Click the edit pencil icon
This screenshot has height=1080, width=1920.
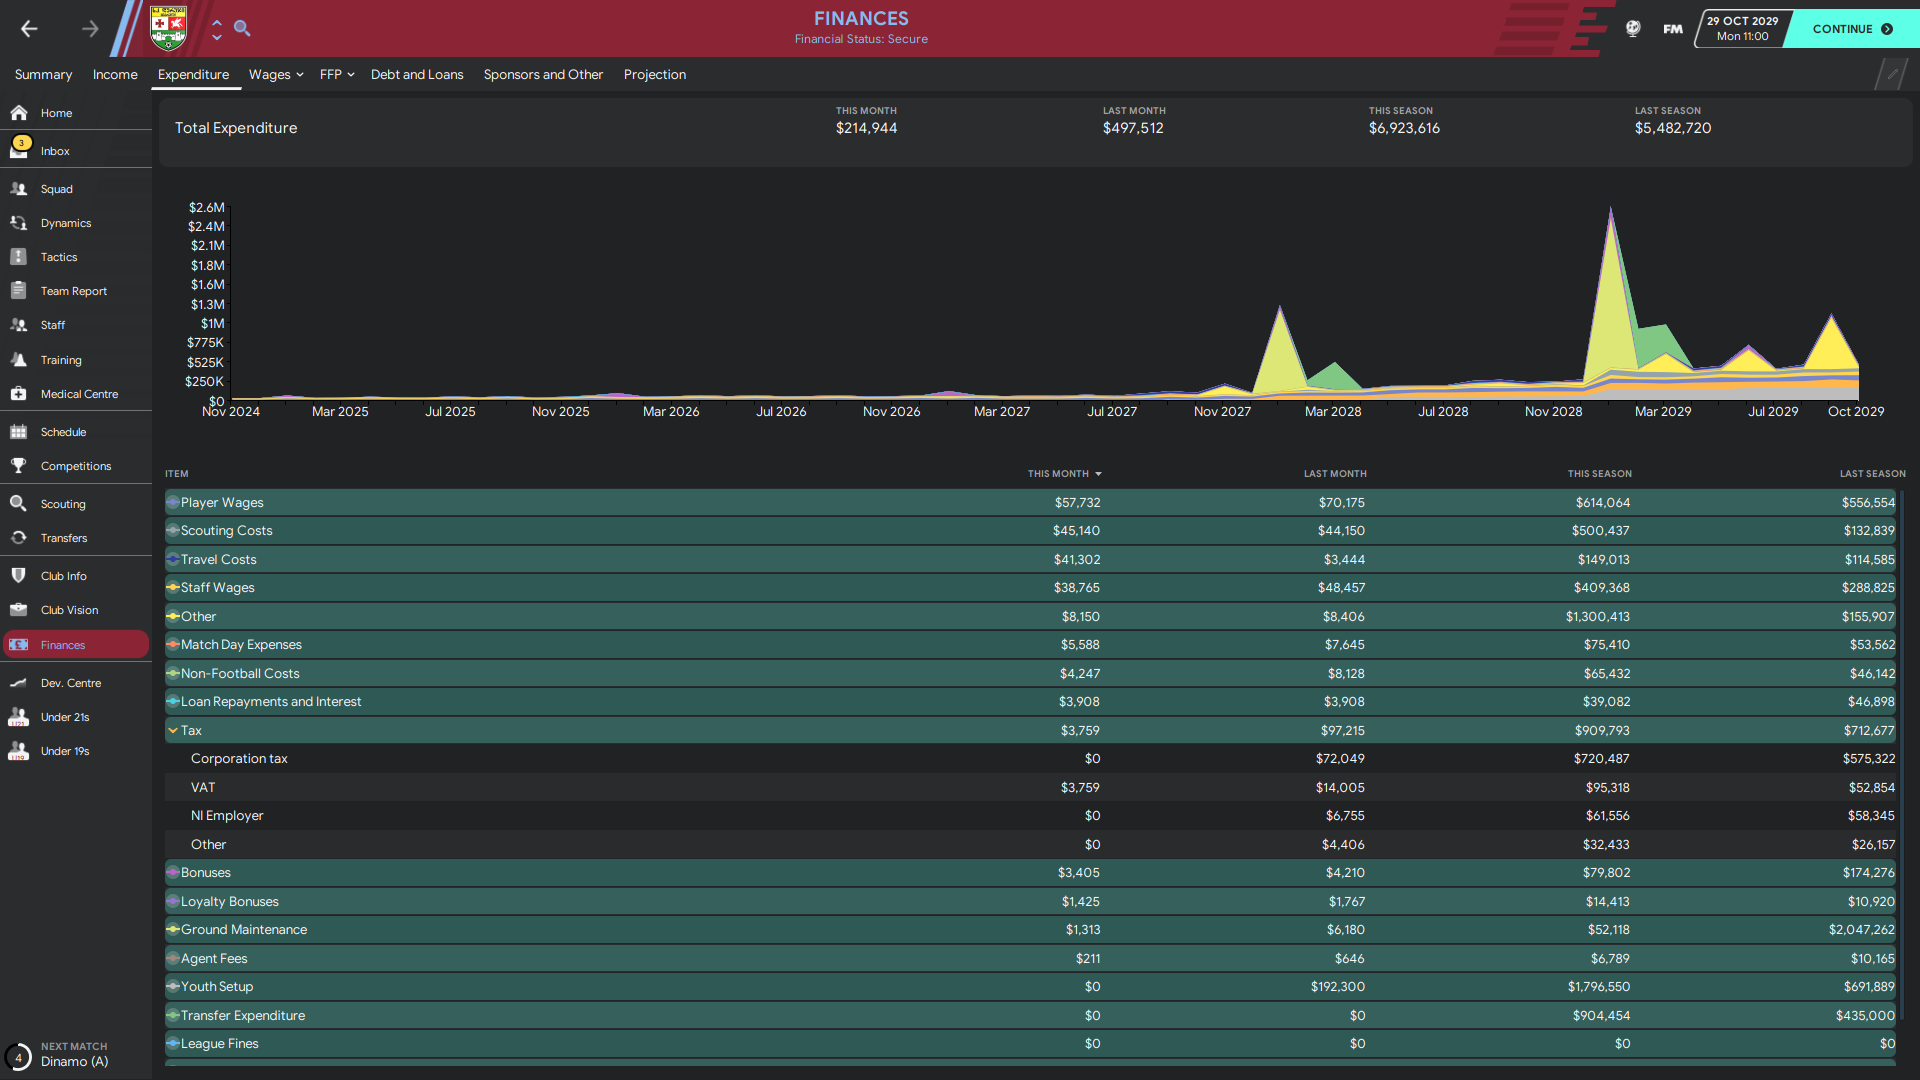pyautogui.click(x=1892, y=74)
